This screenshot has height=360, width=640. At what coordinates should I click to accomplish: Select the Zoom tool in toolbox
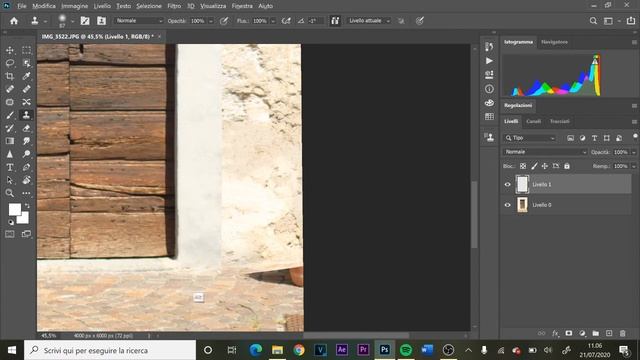[10, 193]
